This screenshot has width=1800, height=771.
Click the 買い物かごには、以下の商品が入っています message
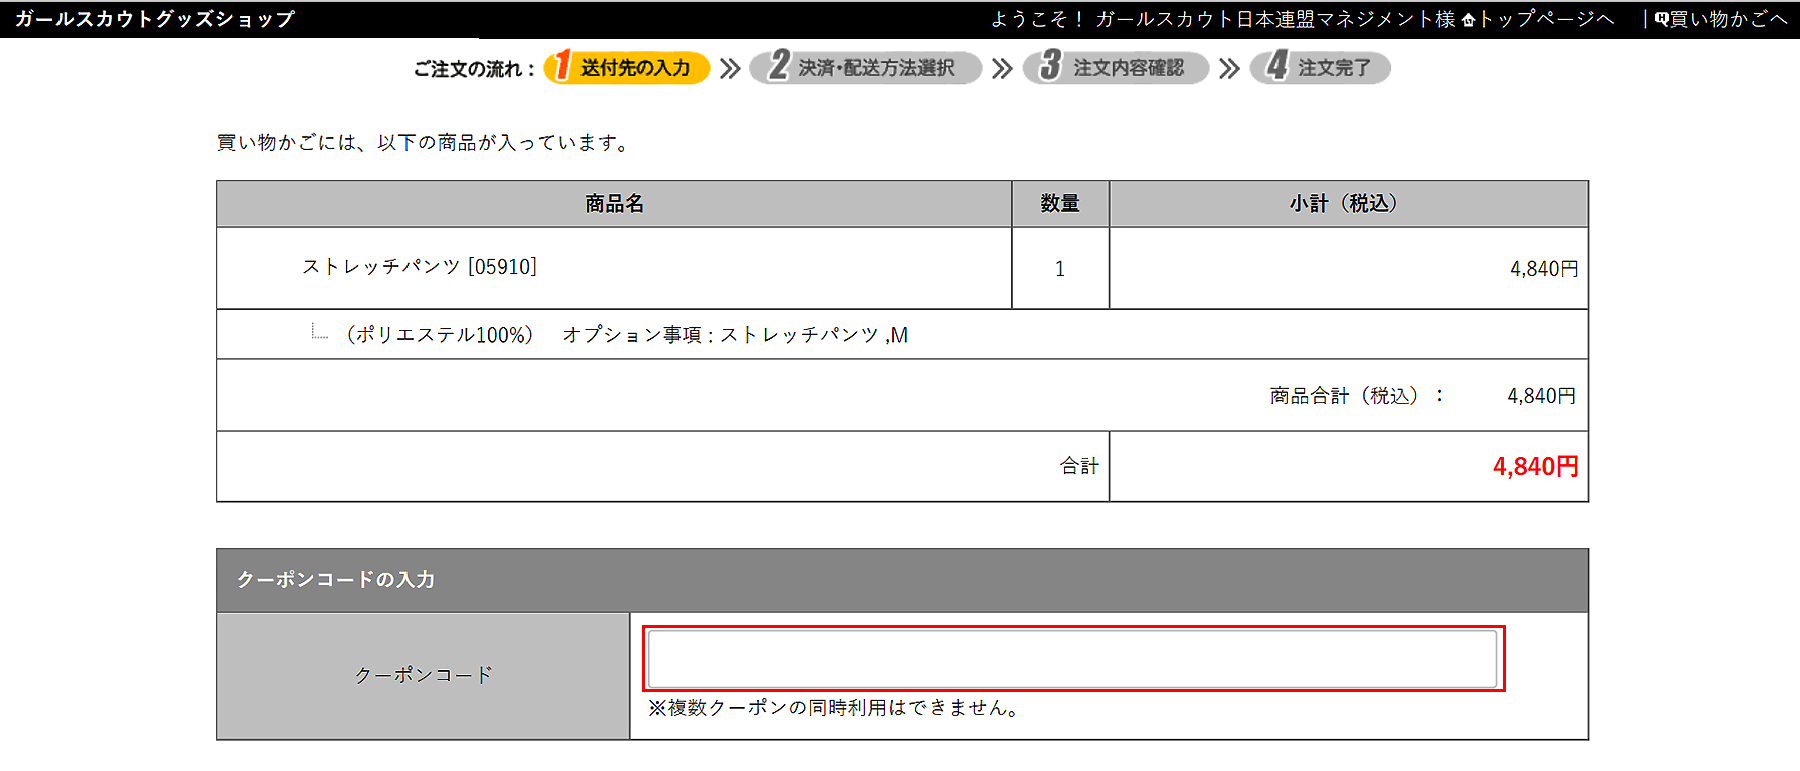(x=426, y=143)
